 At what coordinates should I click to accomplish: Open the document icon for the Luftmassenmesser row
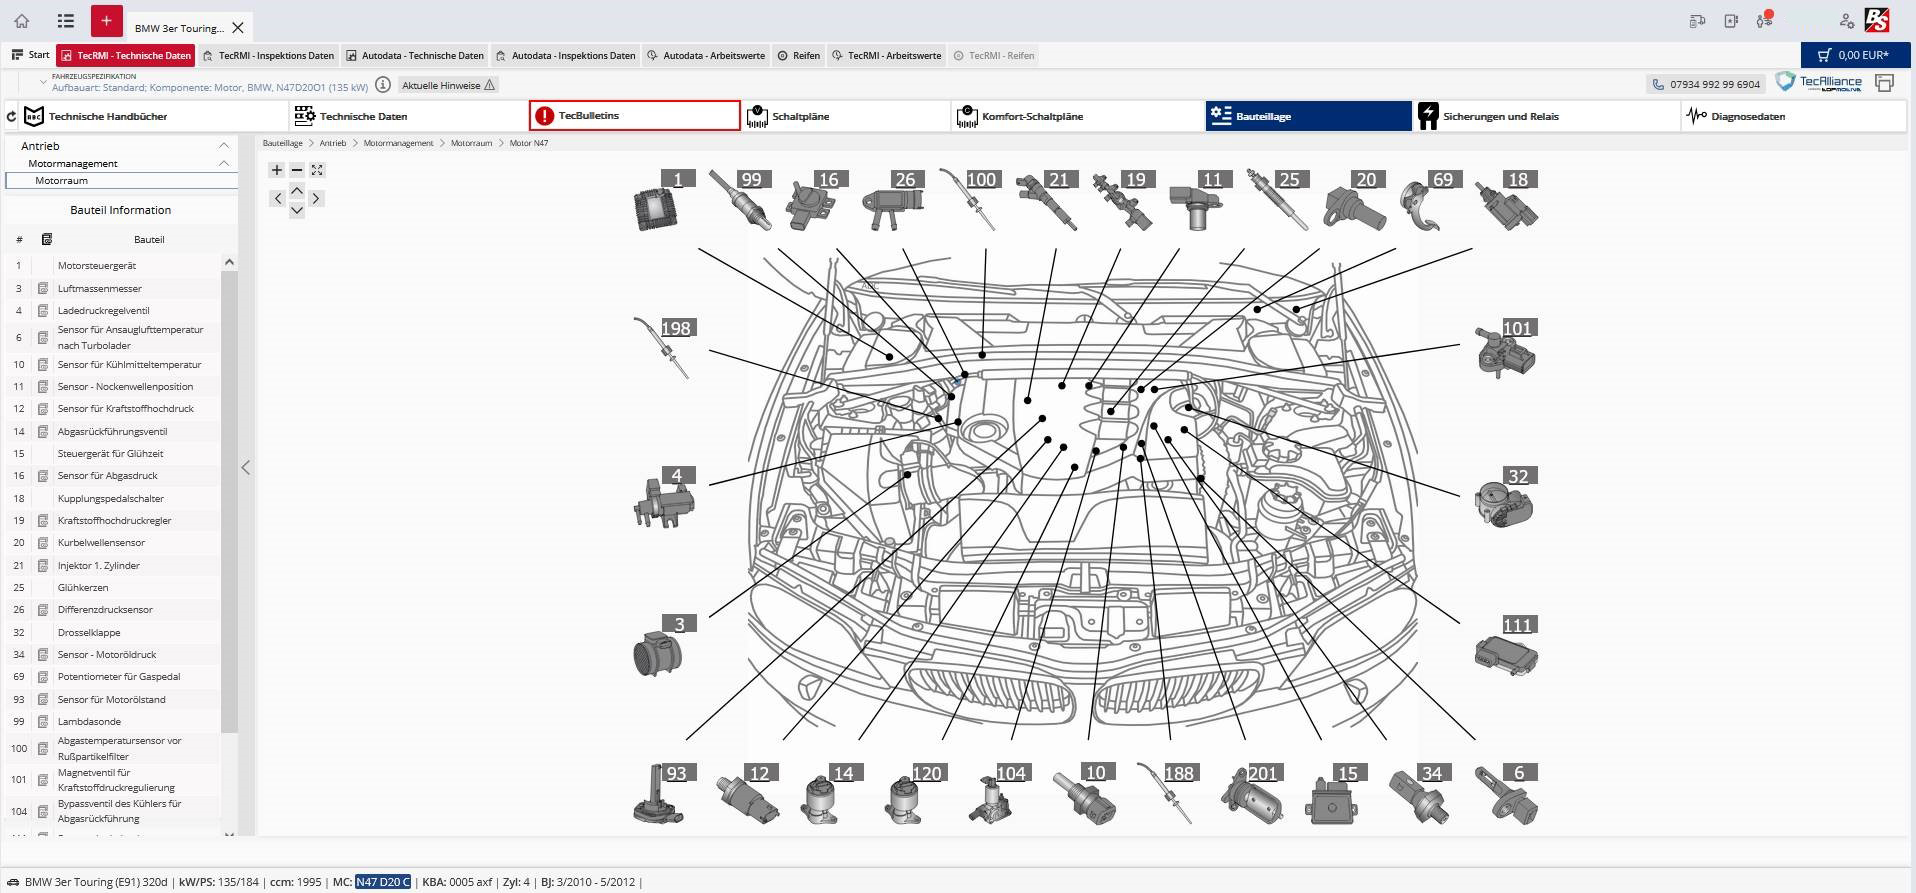click(x=43, y=288)
